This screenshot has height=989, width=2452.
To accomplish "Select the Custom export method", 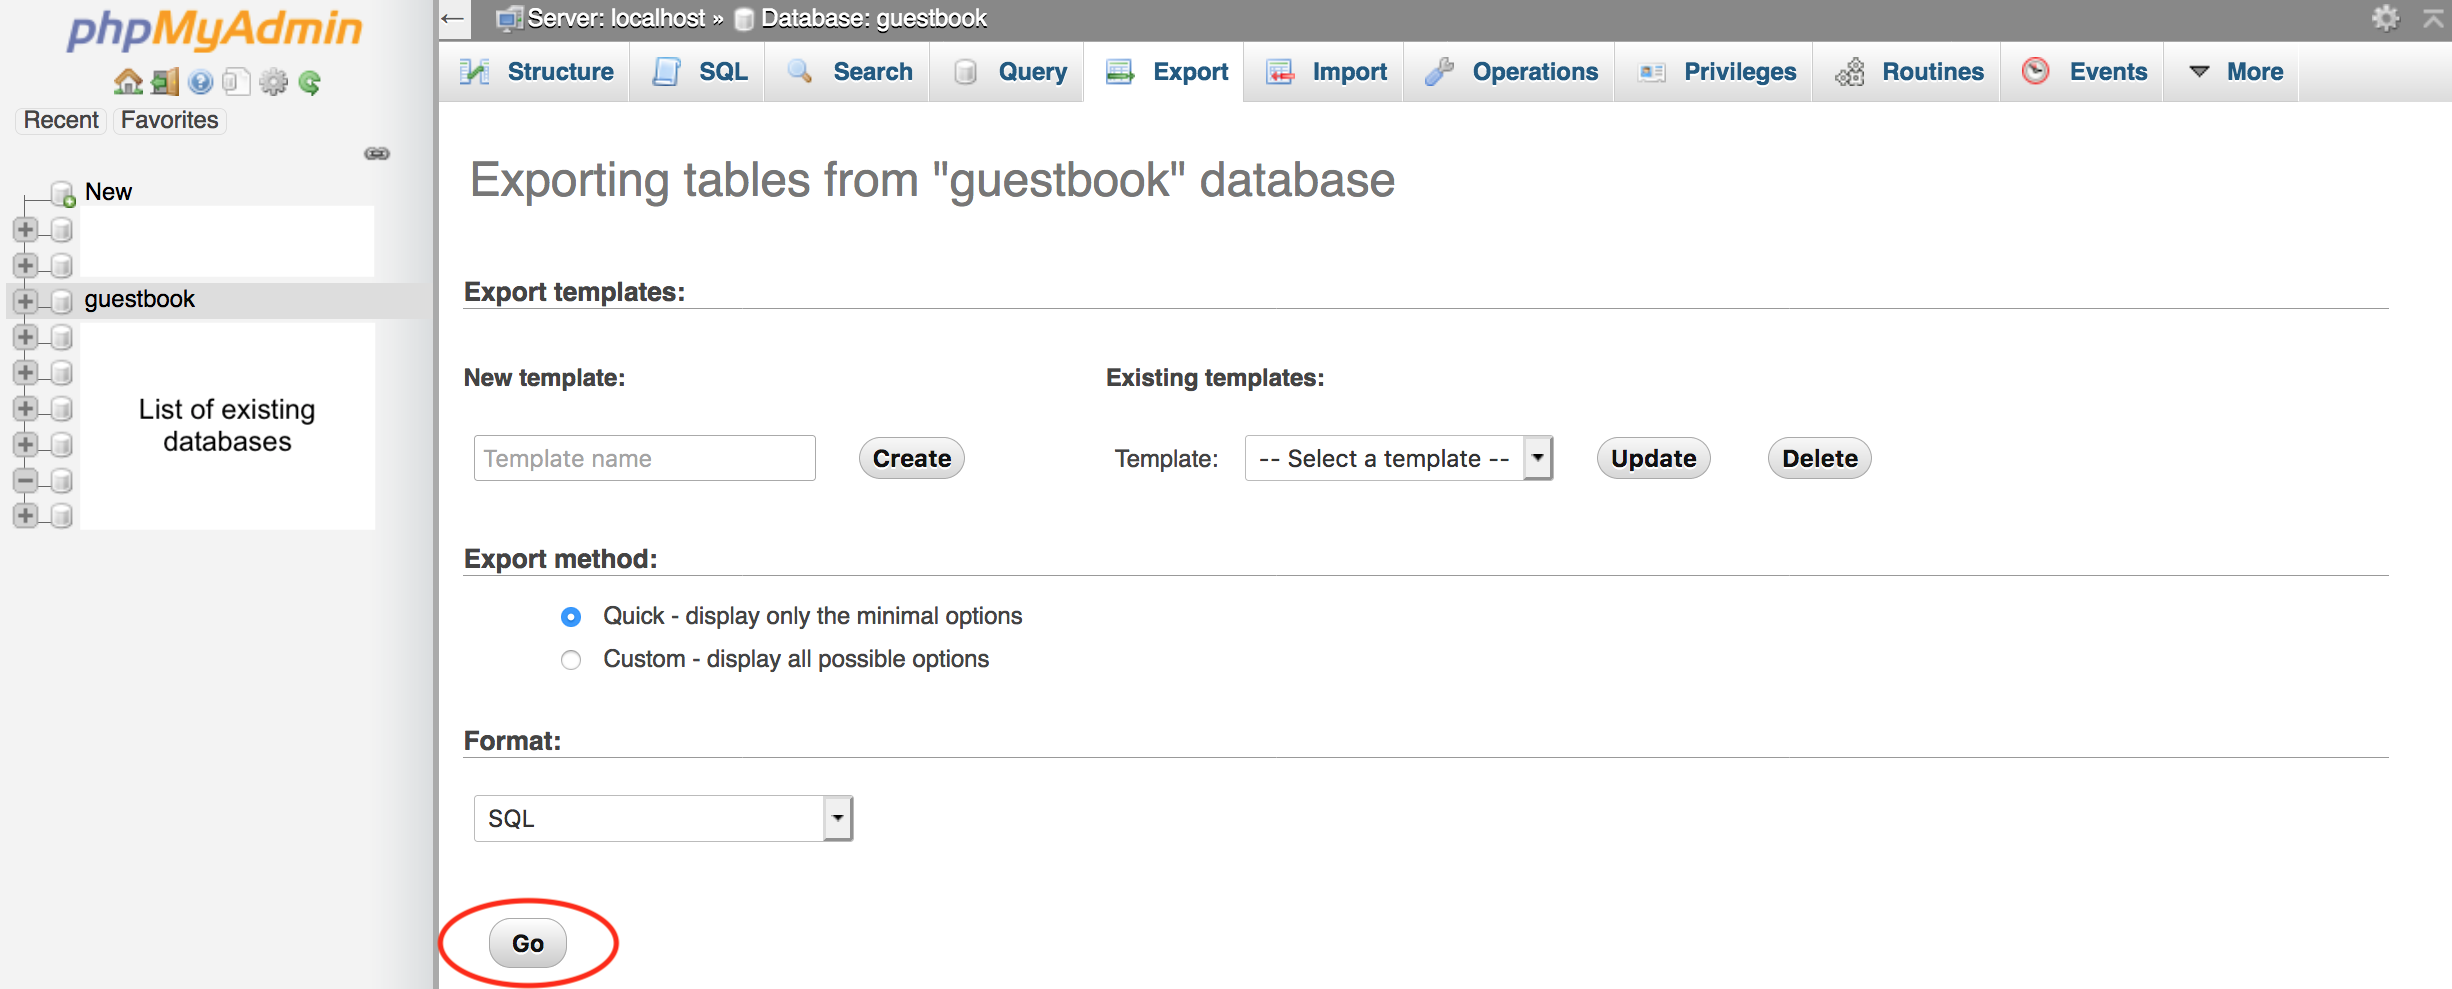I will click(x=571, y=659).
